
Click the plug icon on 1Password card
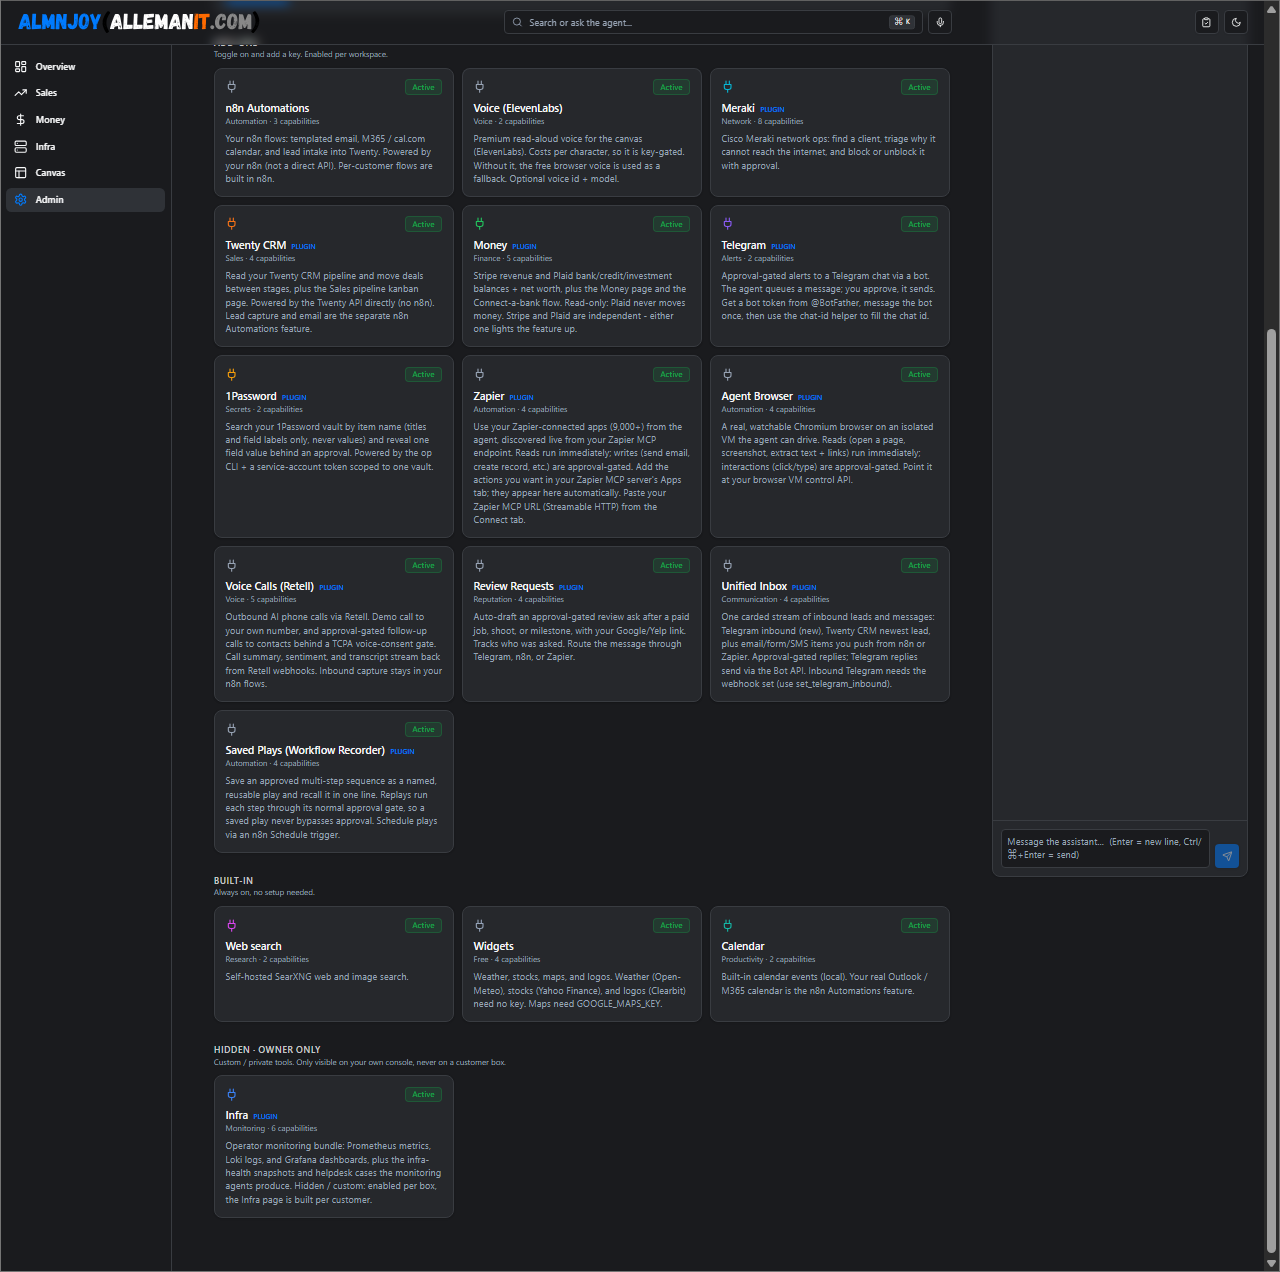tap(231, 375)
